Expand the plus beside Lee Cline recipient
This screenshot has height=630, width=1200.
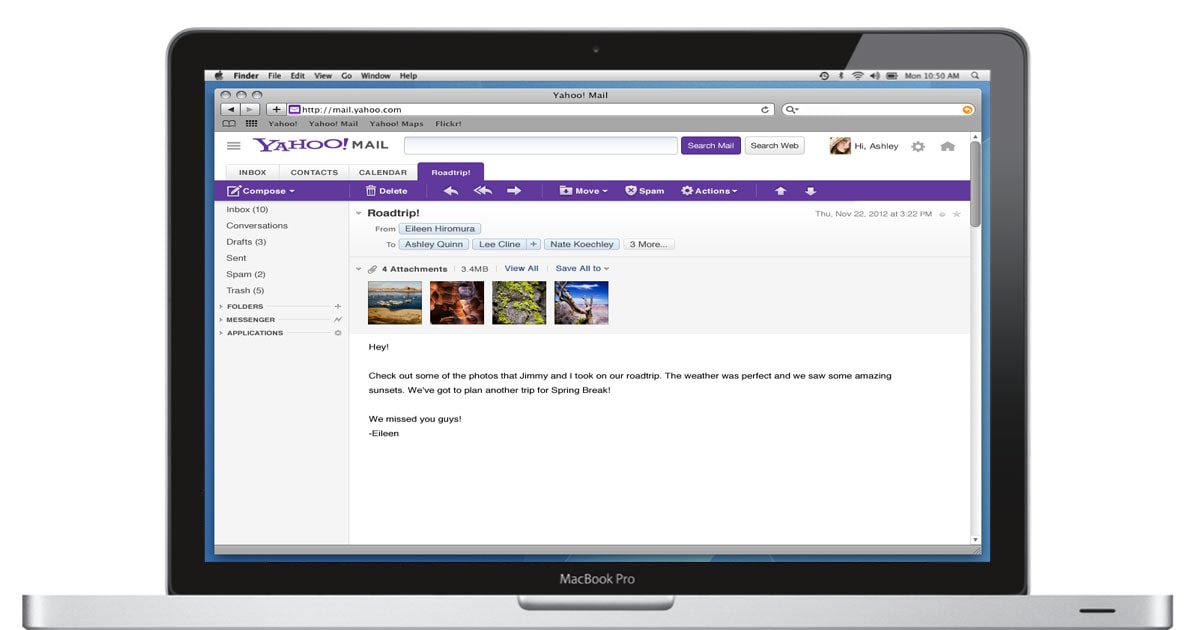tap(533, 244)
